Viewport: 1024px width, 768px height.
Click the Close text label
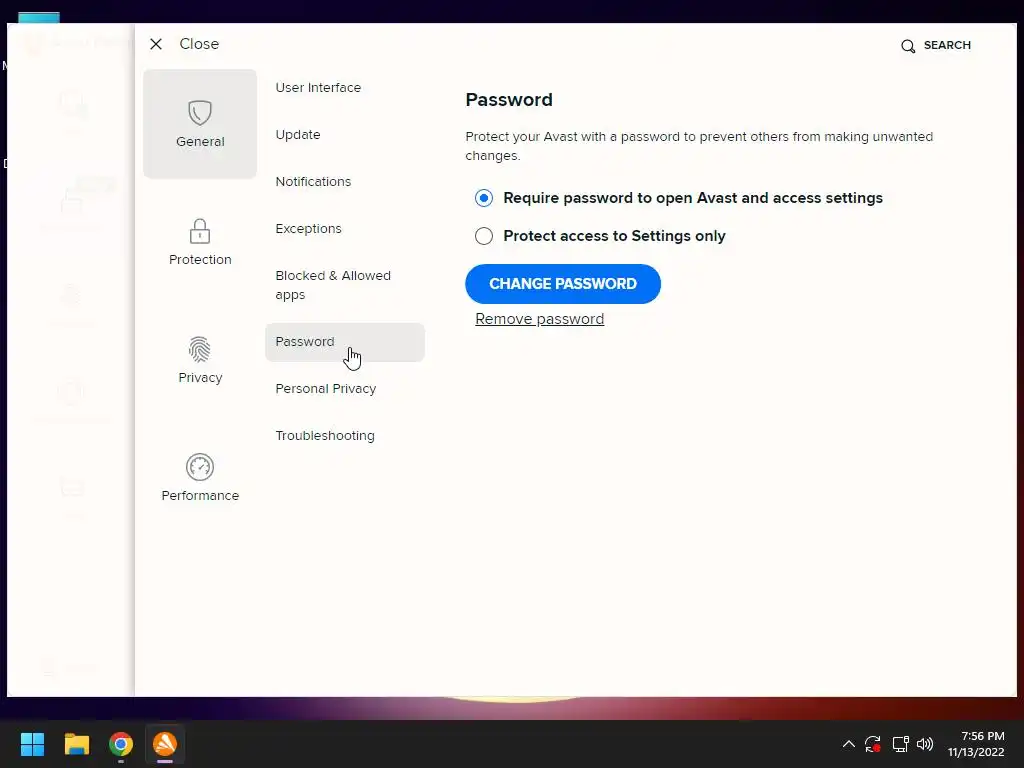pos(199,44)
